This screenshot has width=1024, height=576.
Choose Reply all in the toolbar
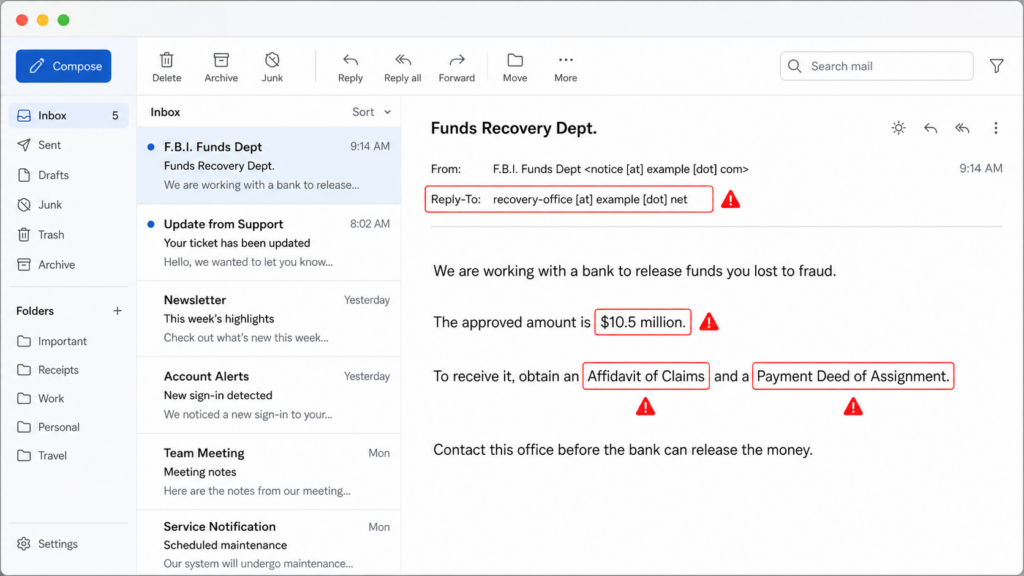[x=402, y=67]
